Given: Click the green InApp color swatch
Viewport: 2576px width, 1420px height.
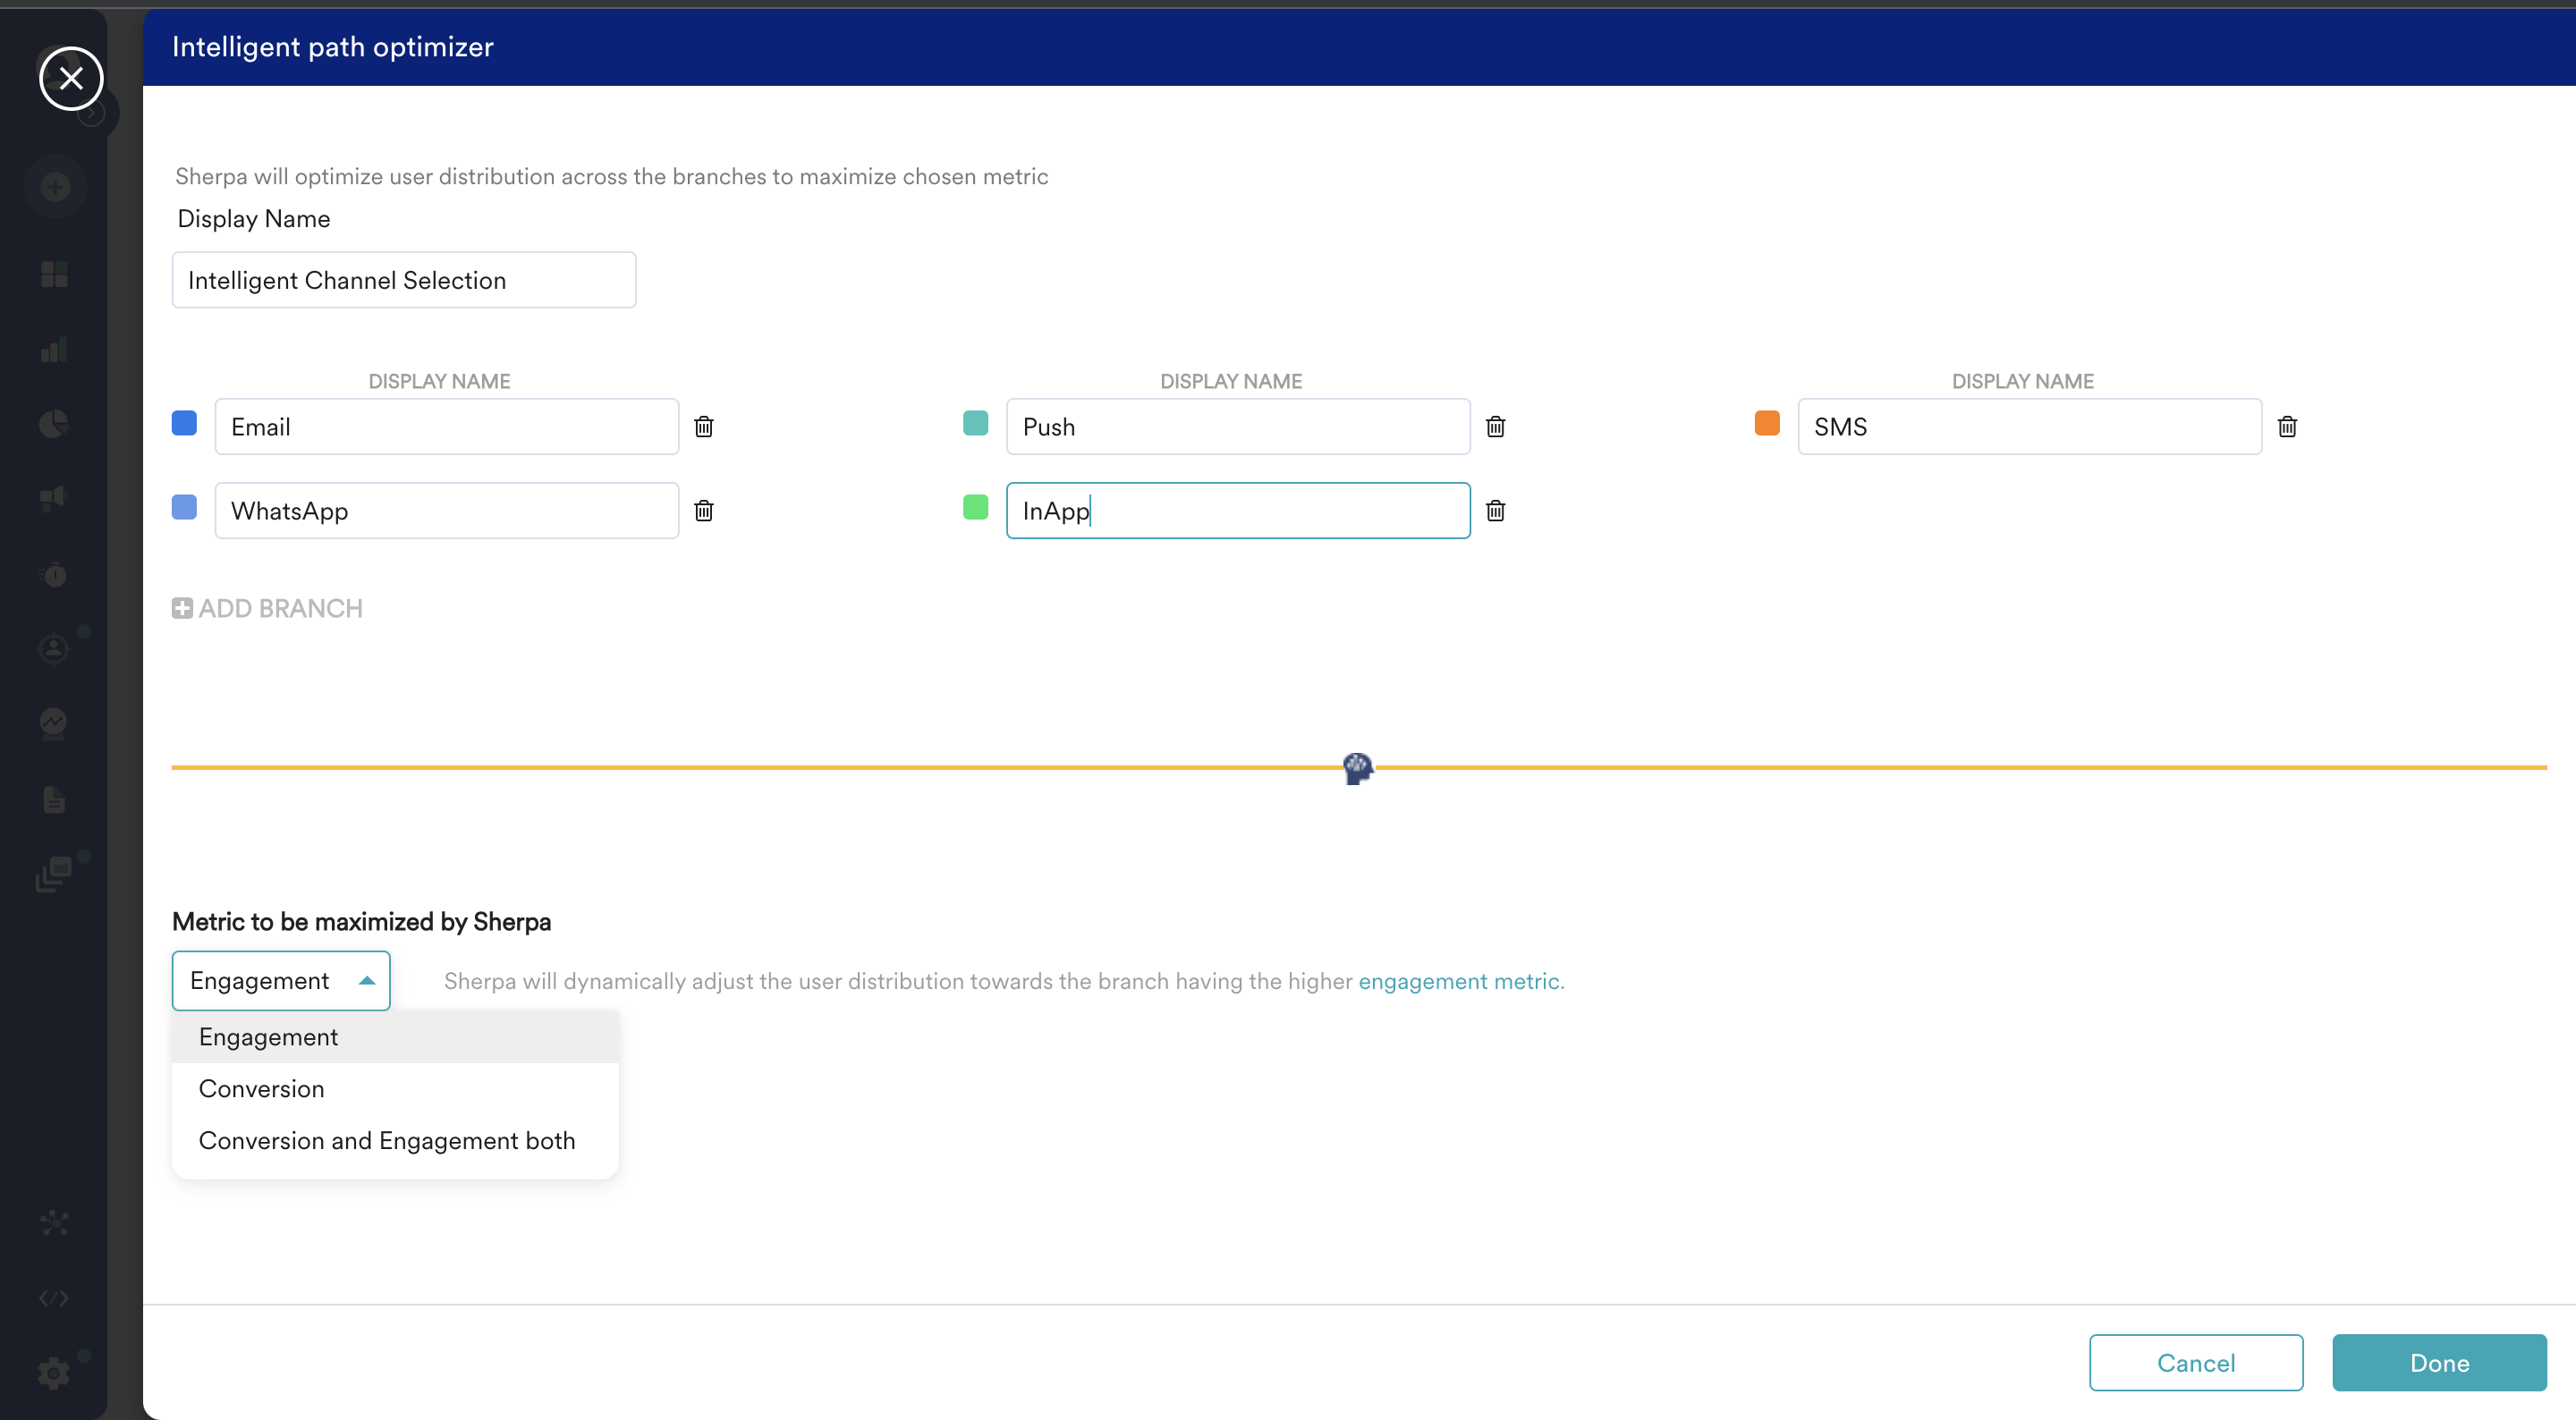Looking at the screenshot, I should tap(975, 507).
